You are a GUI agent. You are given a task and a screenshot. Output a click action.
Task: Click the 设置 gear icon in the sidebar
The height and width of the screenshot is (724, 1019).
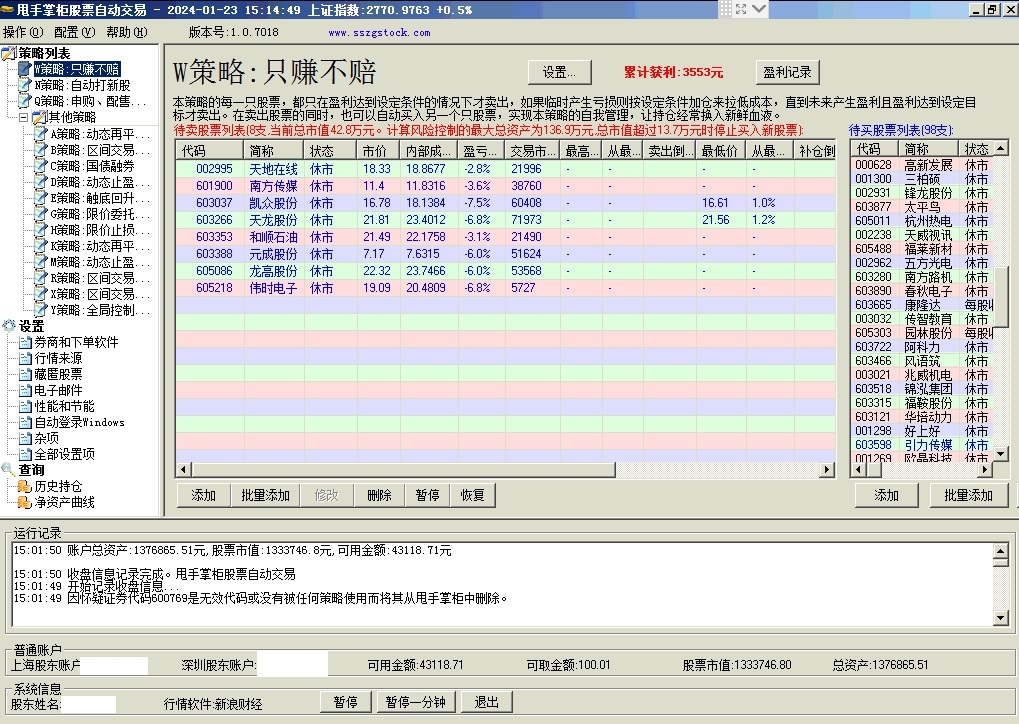coord(10,326)
